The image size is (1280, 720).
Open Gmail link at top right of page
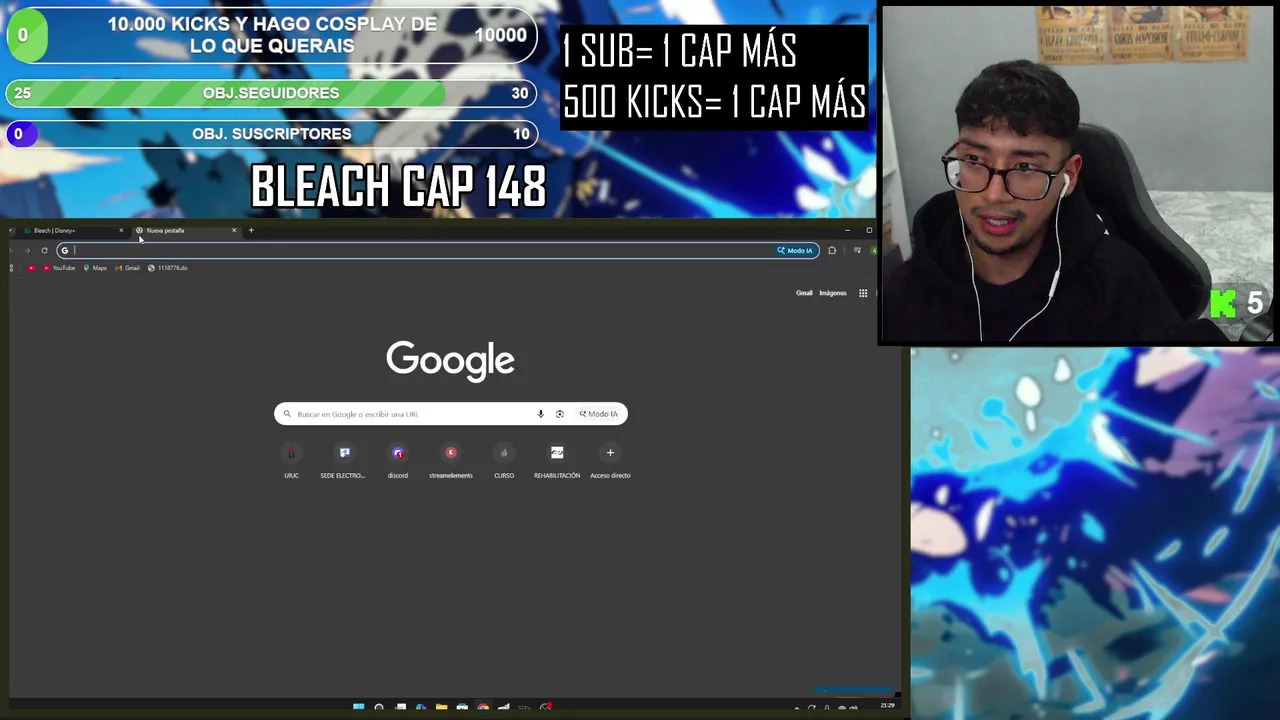tap(804, 293)
